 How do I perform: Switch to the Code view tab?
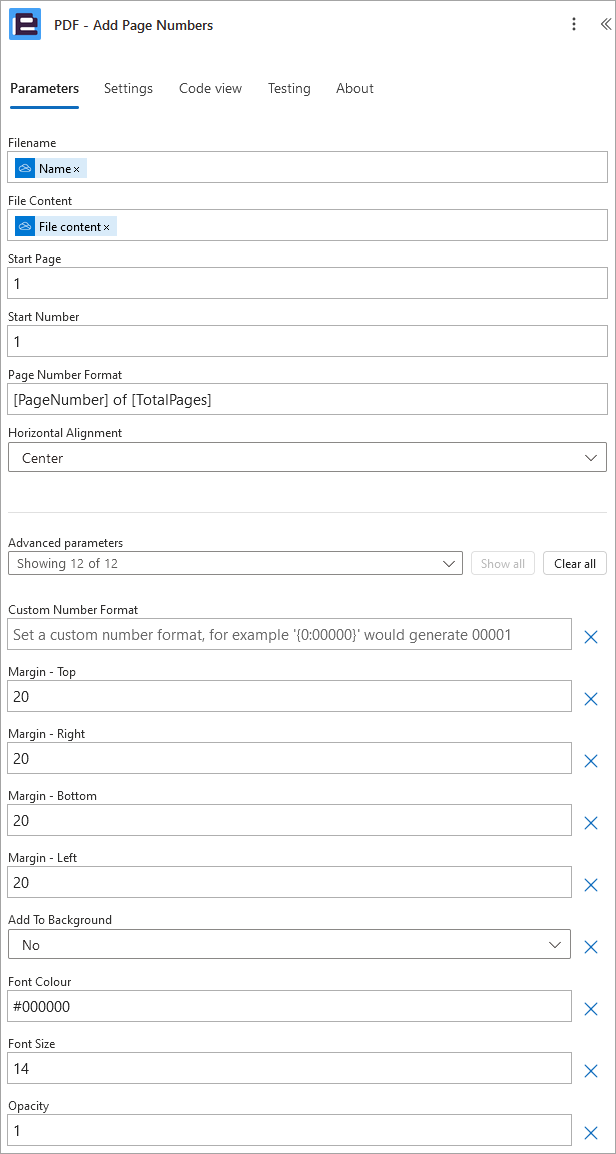(x=210, y=88)
